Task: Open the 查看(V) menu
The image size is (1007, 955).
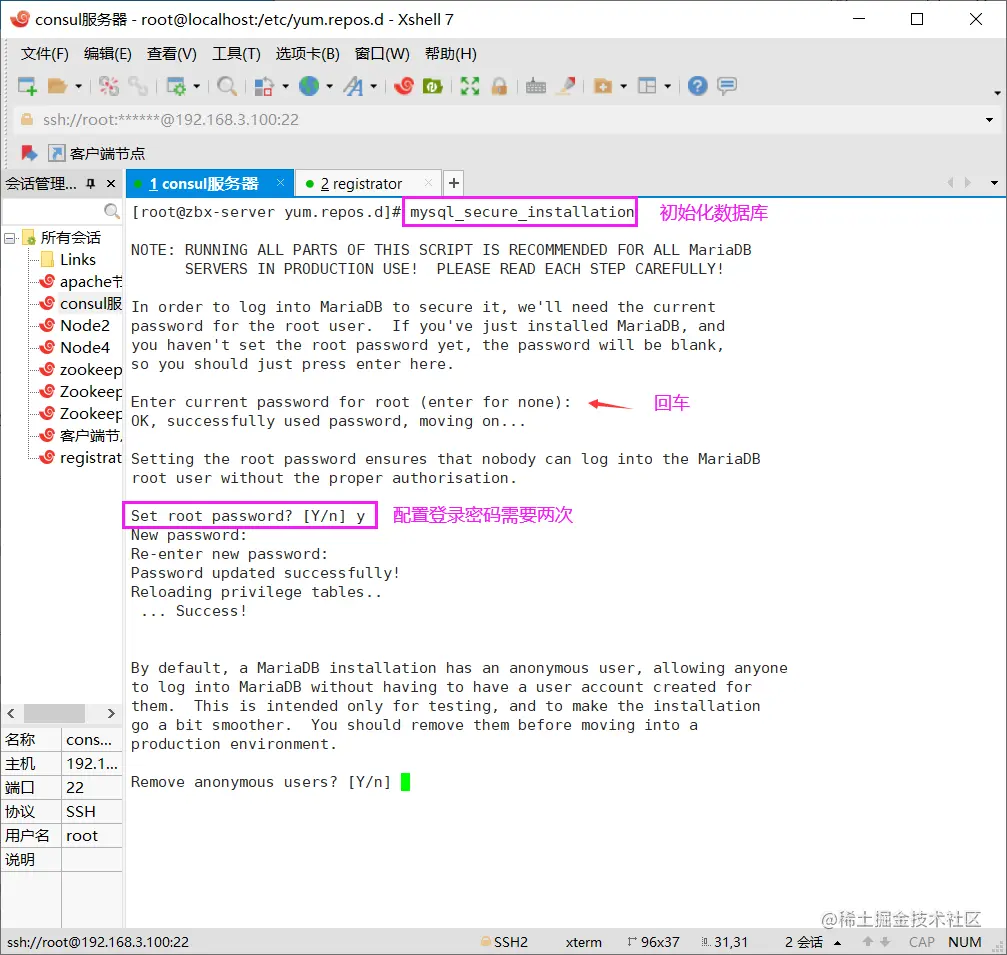Action: coord(171,54)
